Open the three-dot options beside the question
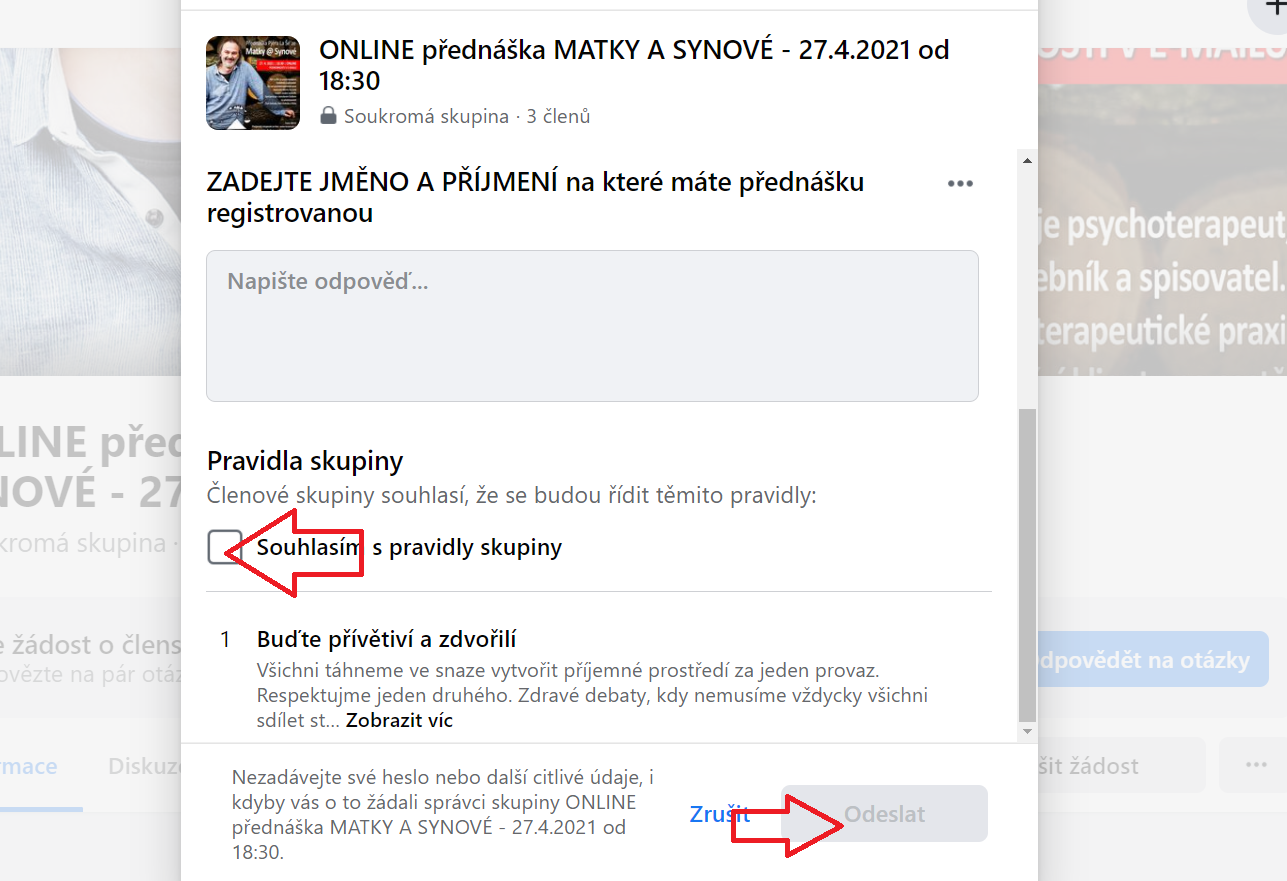Viewport: 1287px width, 881px height. (960, 184)
